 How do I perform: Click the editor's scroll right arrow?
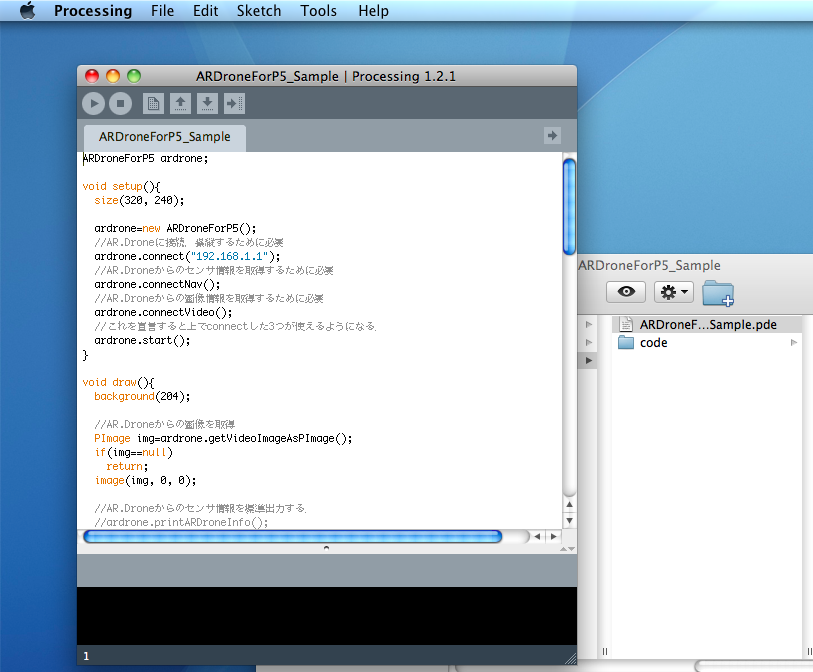click(554, 537)
